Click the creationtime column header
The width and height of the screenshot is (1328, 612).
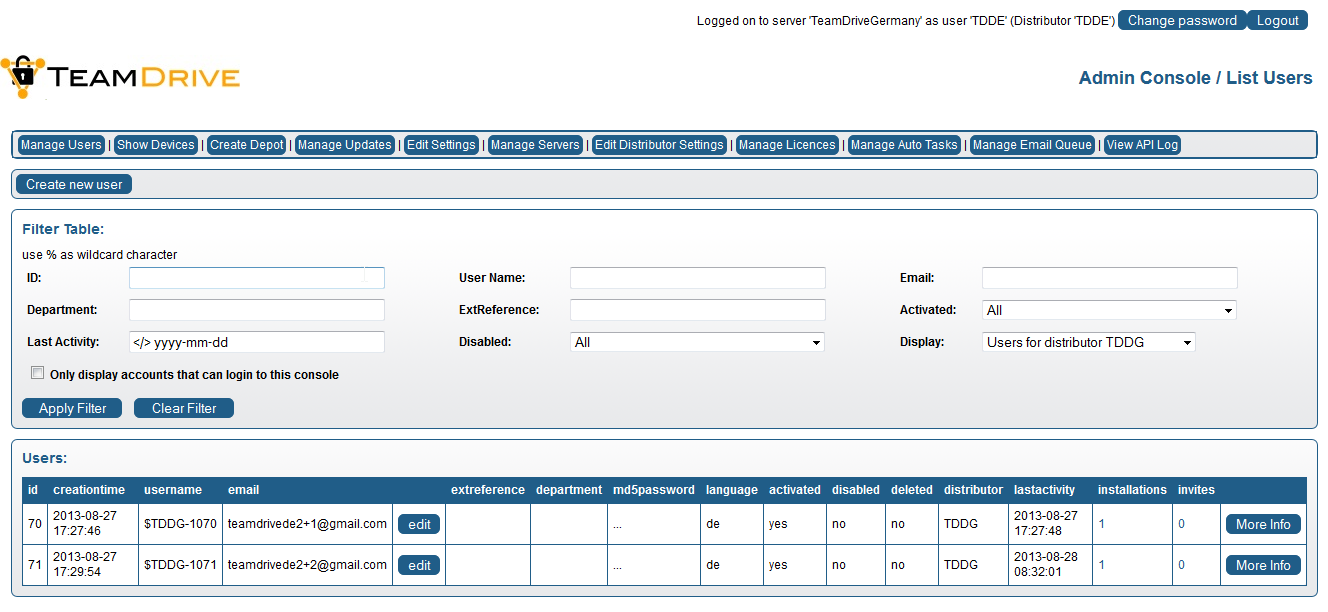pyautogui.click(x=89, y=490)
